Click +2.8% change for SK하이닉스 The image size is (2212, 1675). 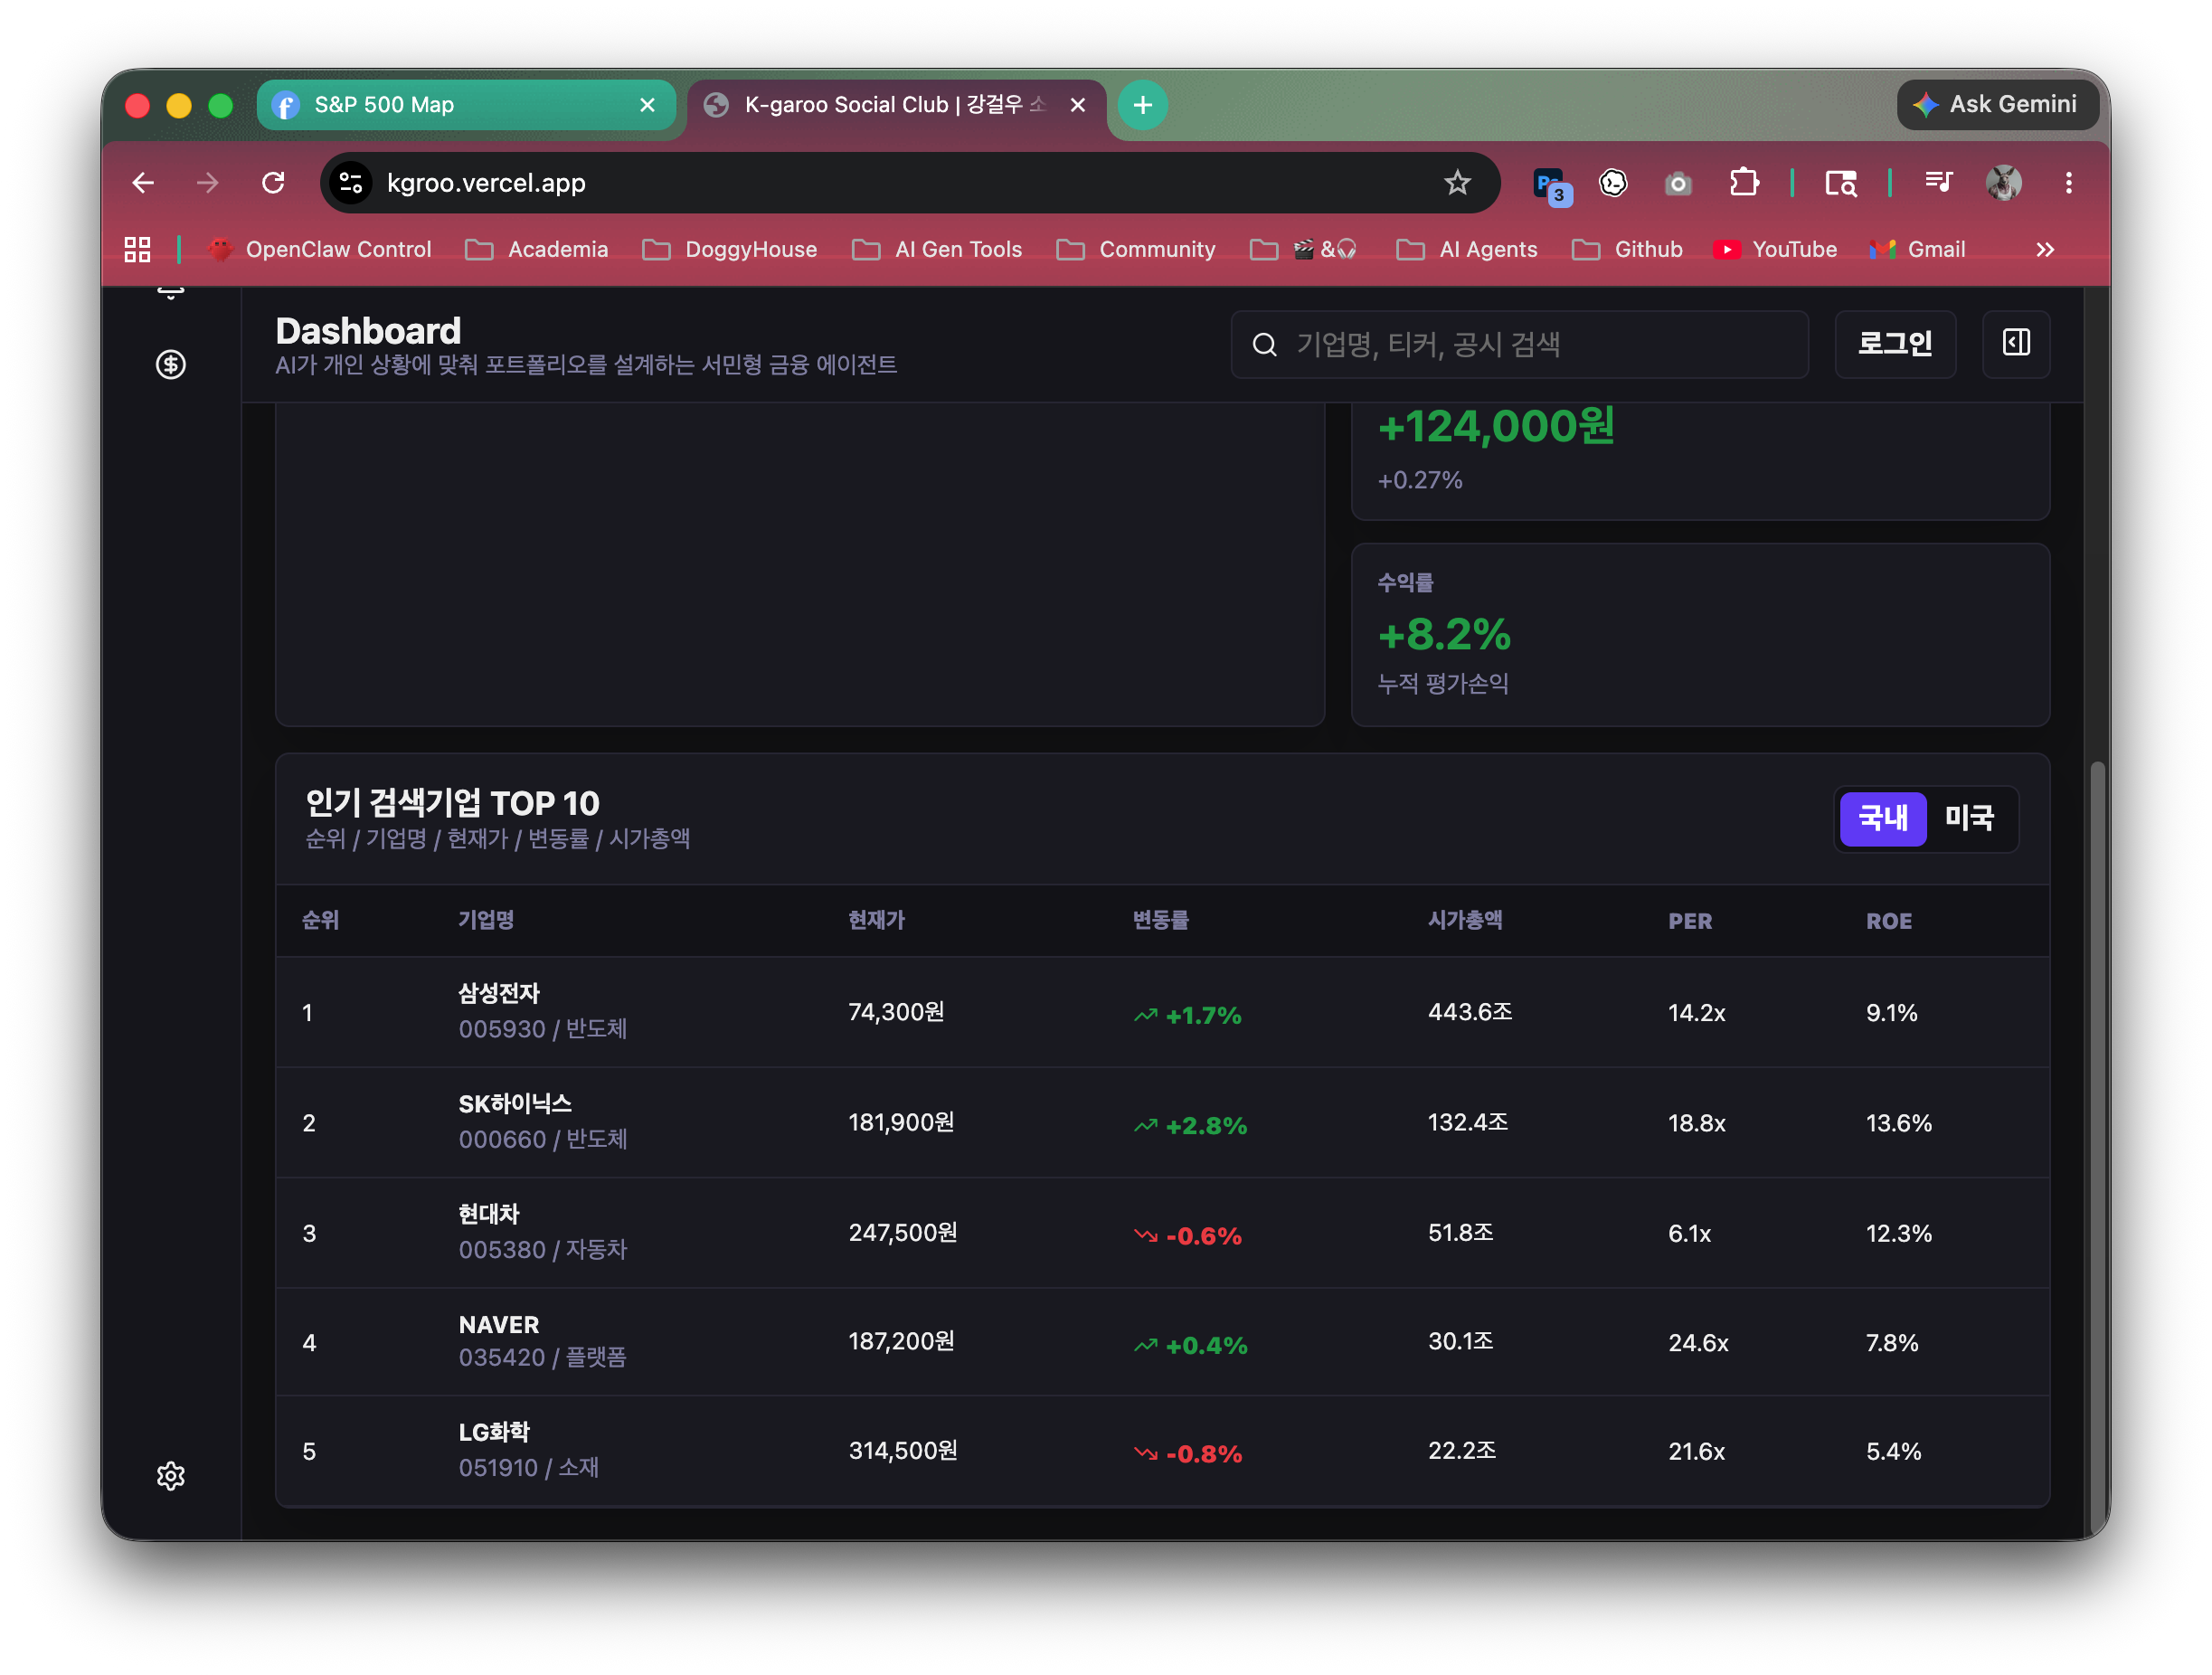[1191, 1126]
